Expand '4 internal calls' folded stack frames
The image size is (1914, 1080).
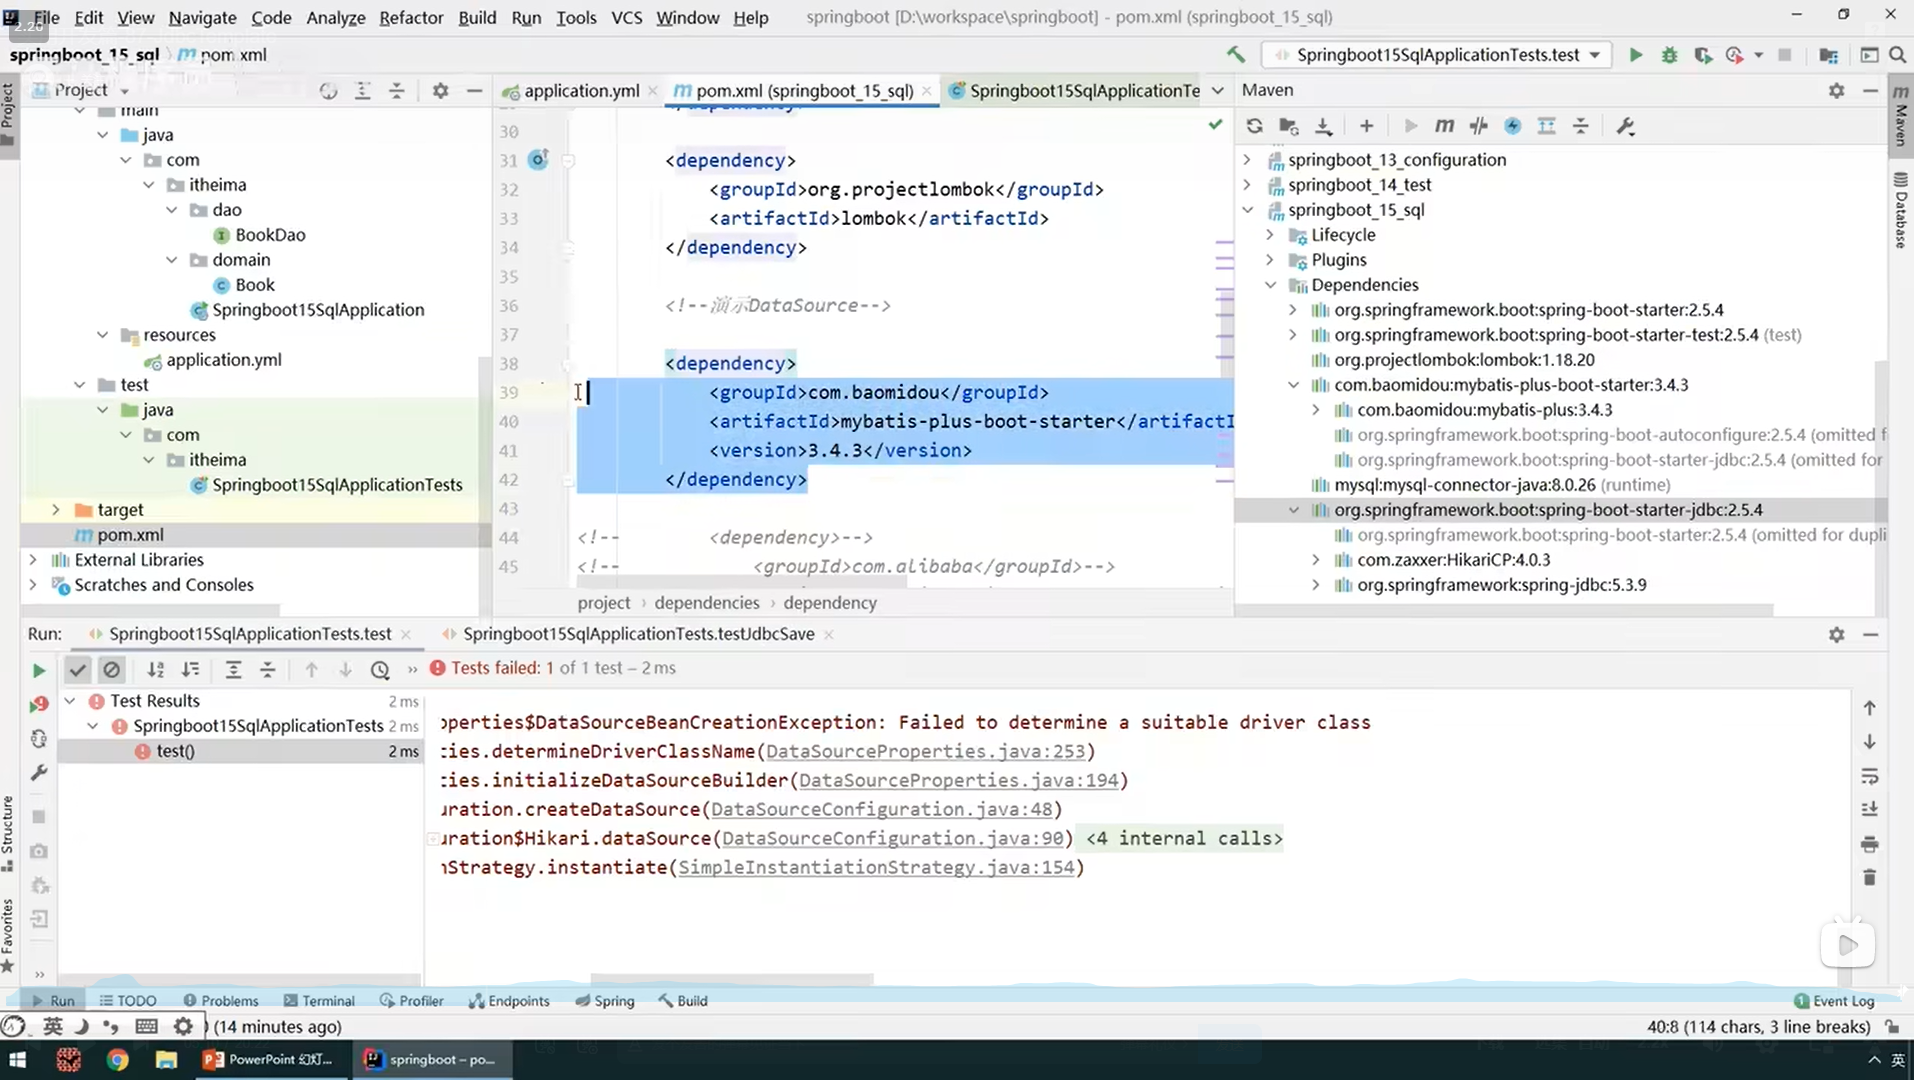pyautogui.click(x=1184, y=838)
